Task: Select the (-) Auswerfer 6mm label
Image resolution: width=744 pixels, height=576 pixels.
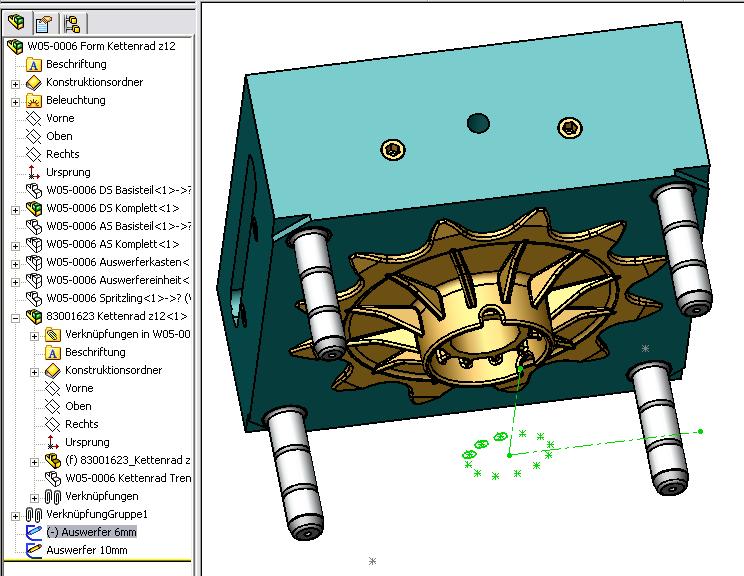Action: (x=91, y=532)
